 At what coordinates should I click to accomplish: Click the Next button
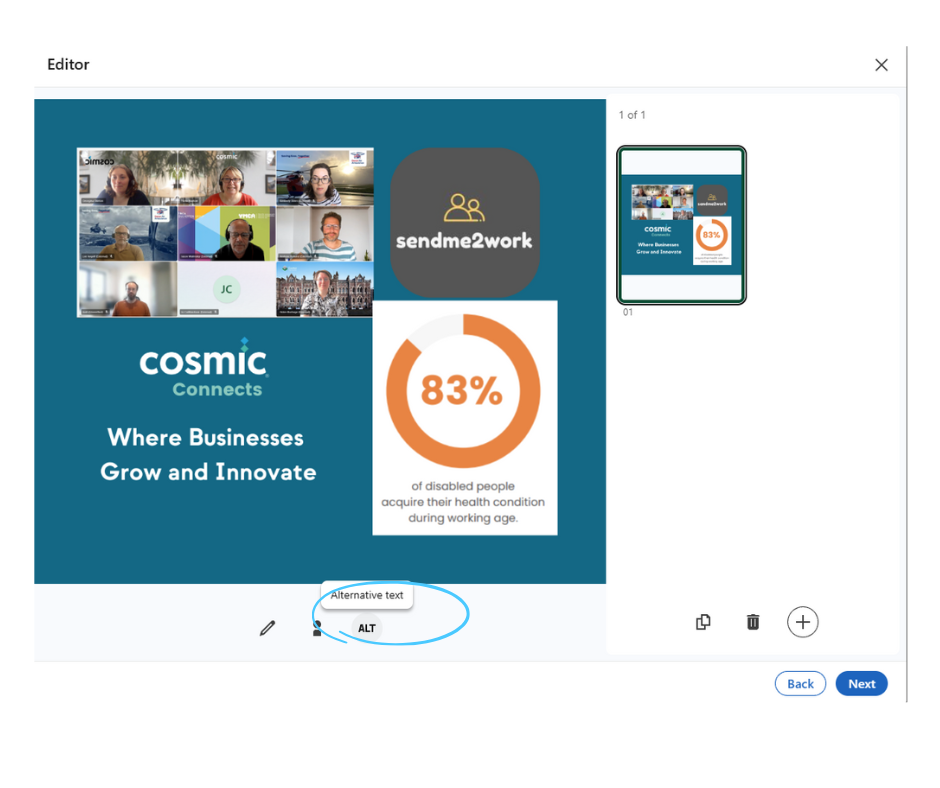click(x=861, y=684)
